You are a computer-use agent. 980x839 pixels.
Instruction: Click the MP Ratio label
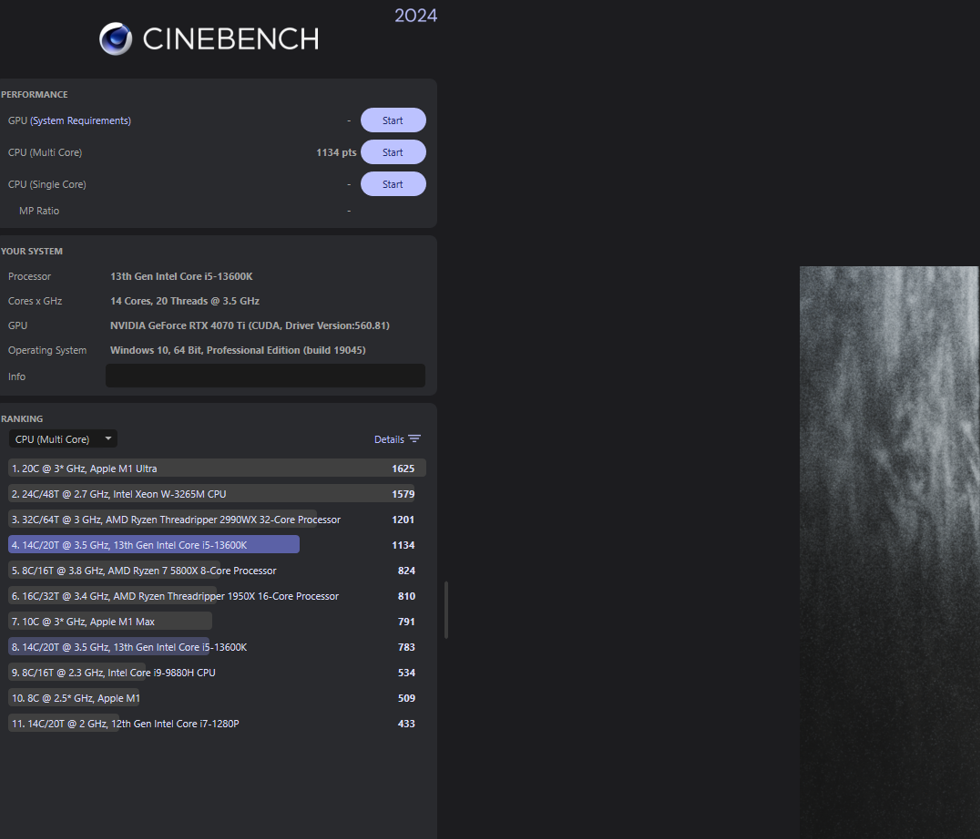[x=39, y=211]
